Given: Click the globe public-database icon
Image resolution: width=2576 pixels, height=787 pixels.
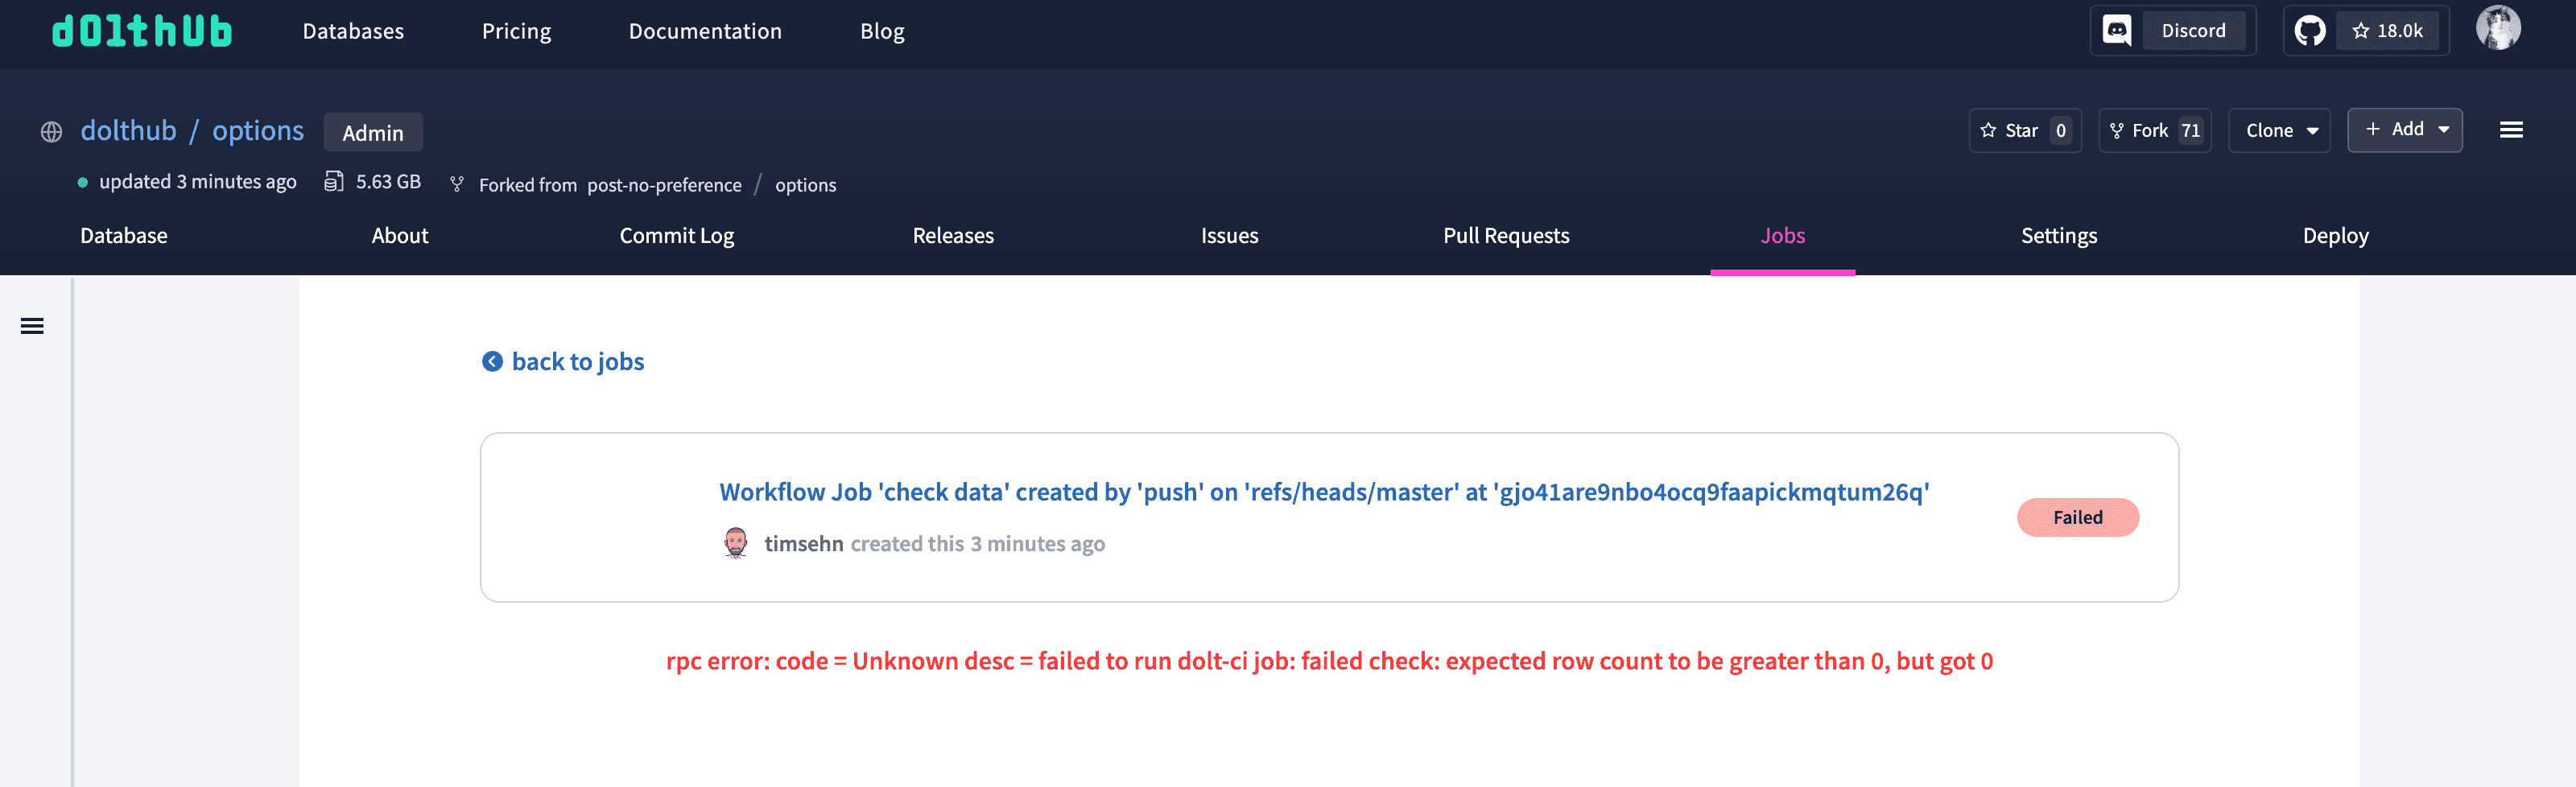Looking at the screenshot, I should (51, 132).
